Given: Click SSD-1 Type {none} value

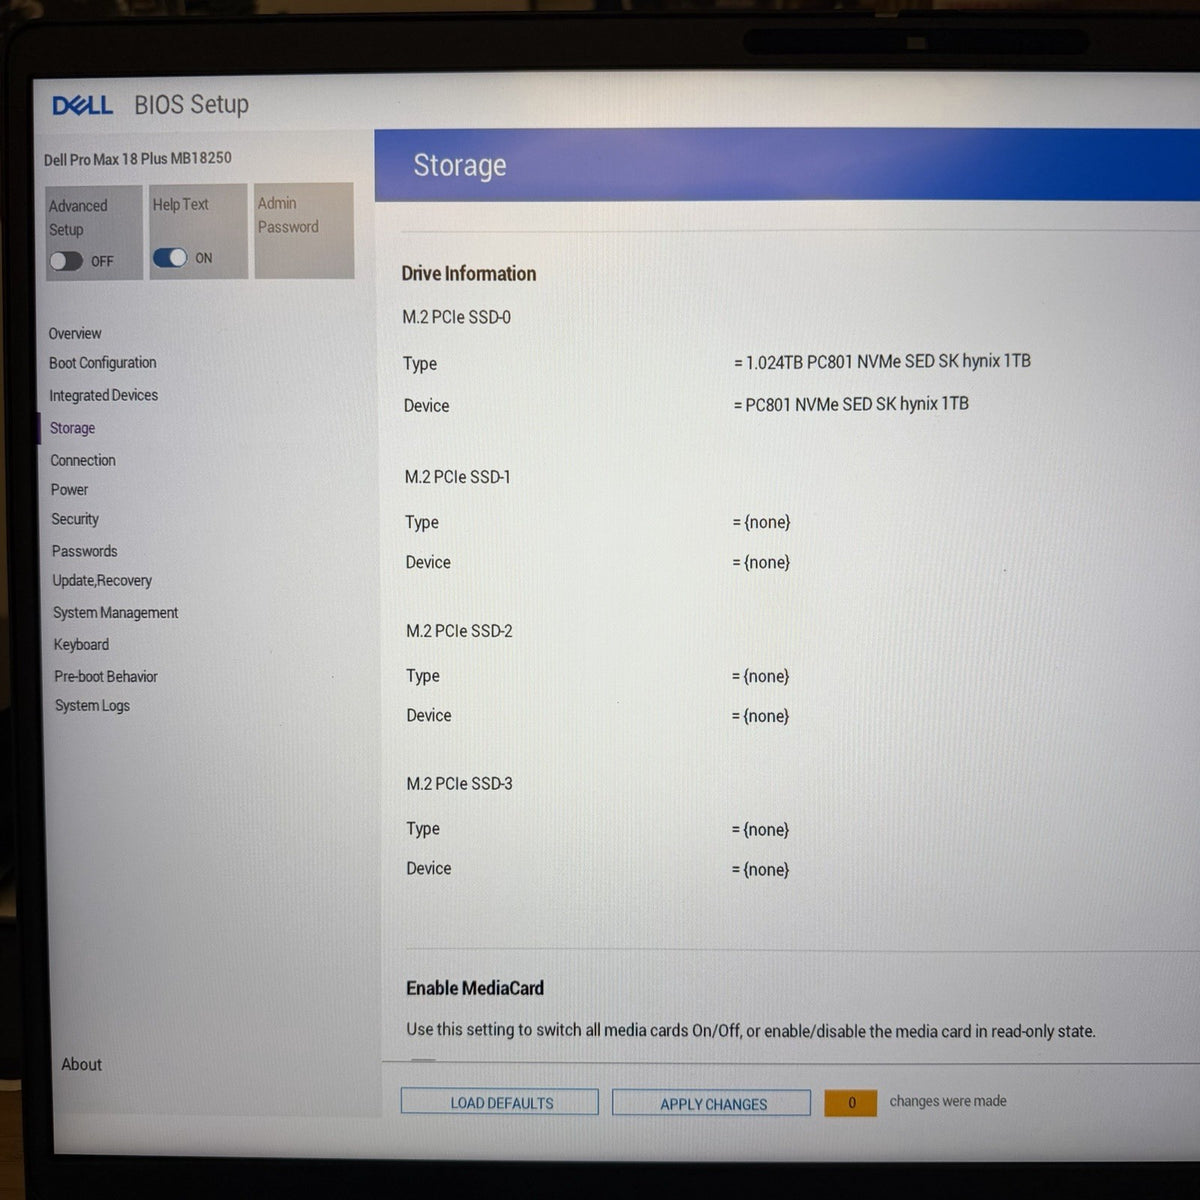Looking at the screenshot, I should click(761, 522).
